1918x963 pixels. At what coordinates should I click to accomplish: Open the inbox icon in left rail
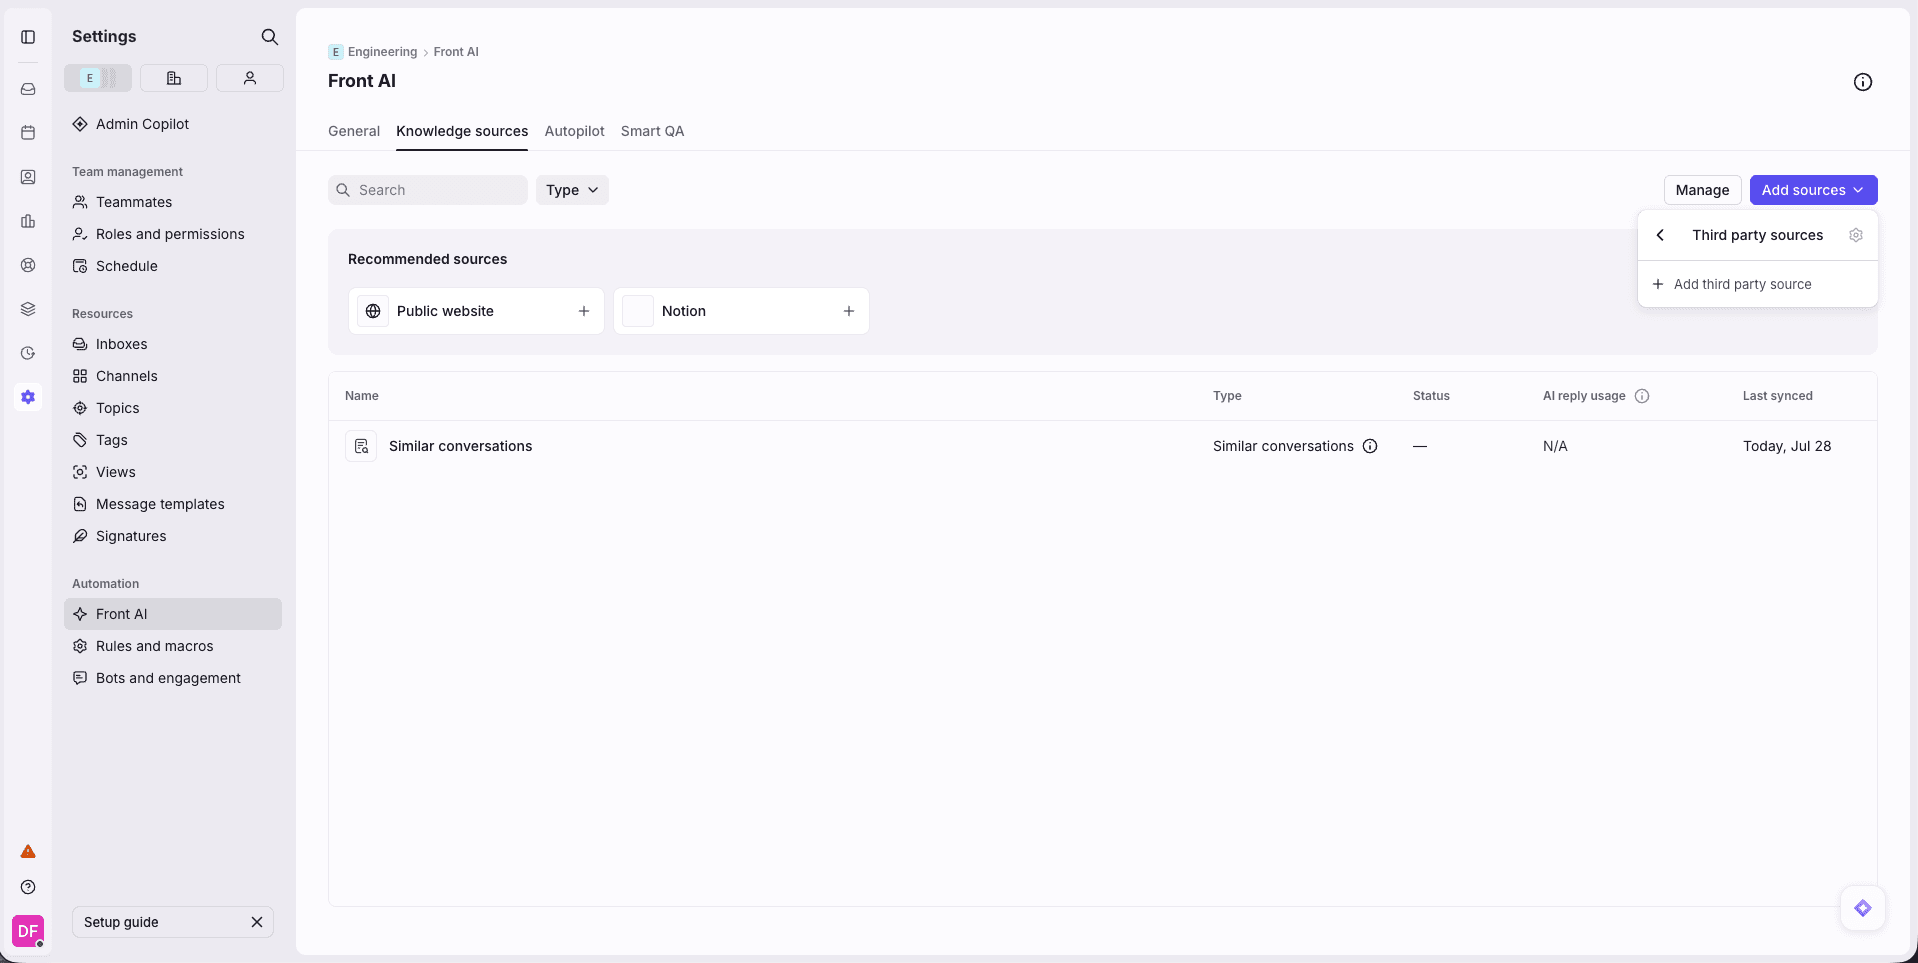click(28, 89)
